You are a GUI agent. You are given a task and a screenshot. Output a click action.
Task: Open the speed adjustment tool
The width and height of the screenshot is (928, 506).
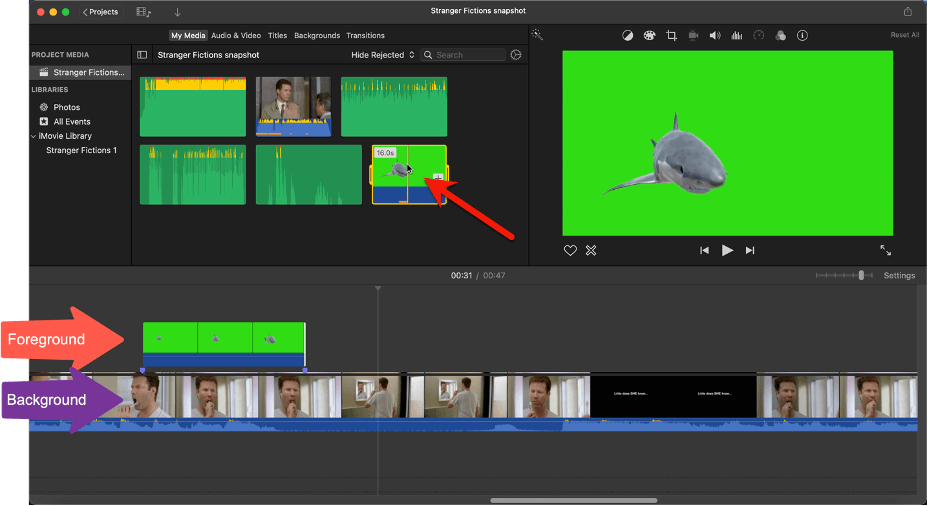click(759, 36)
